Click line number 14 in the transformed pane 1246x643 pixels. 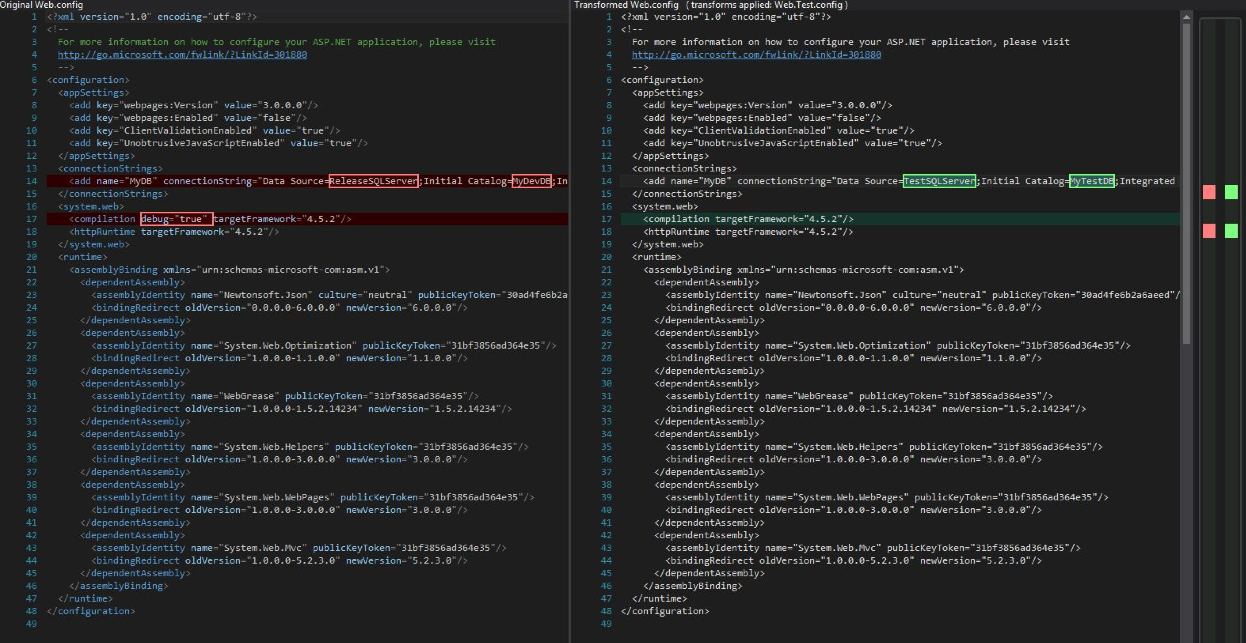tap(605, 181)
